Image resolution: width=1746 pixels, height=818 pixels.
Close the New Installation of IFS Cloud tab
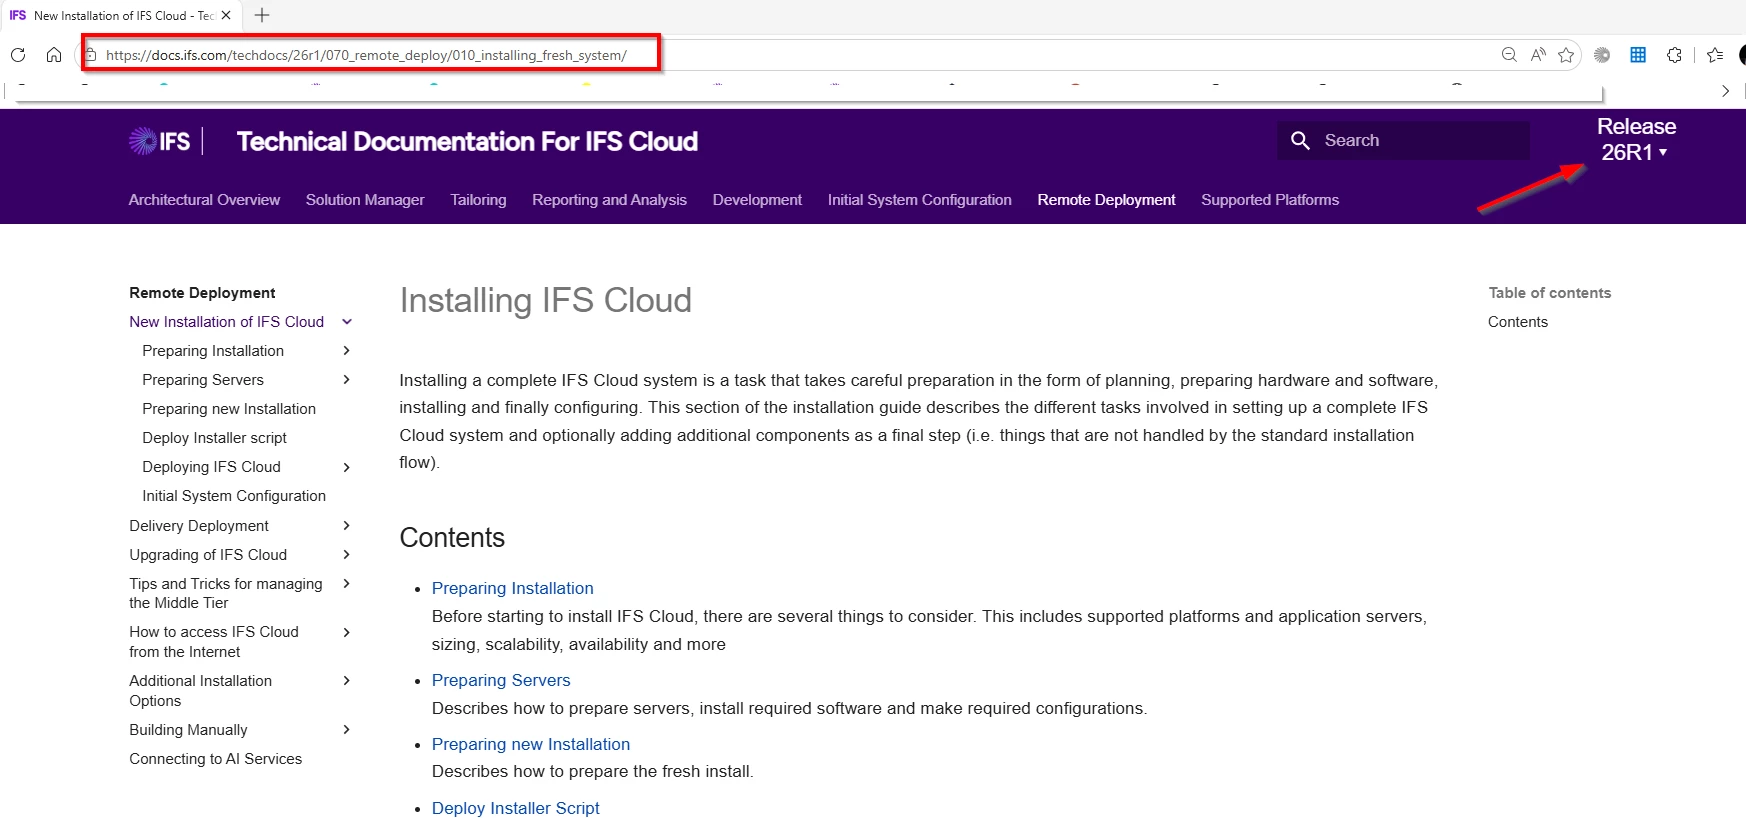(x=226, y=15)
